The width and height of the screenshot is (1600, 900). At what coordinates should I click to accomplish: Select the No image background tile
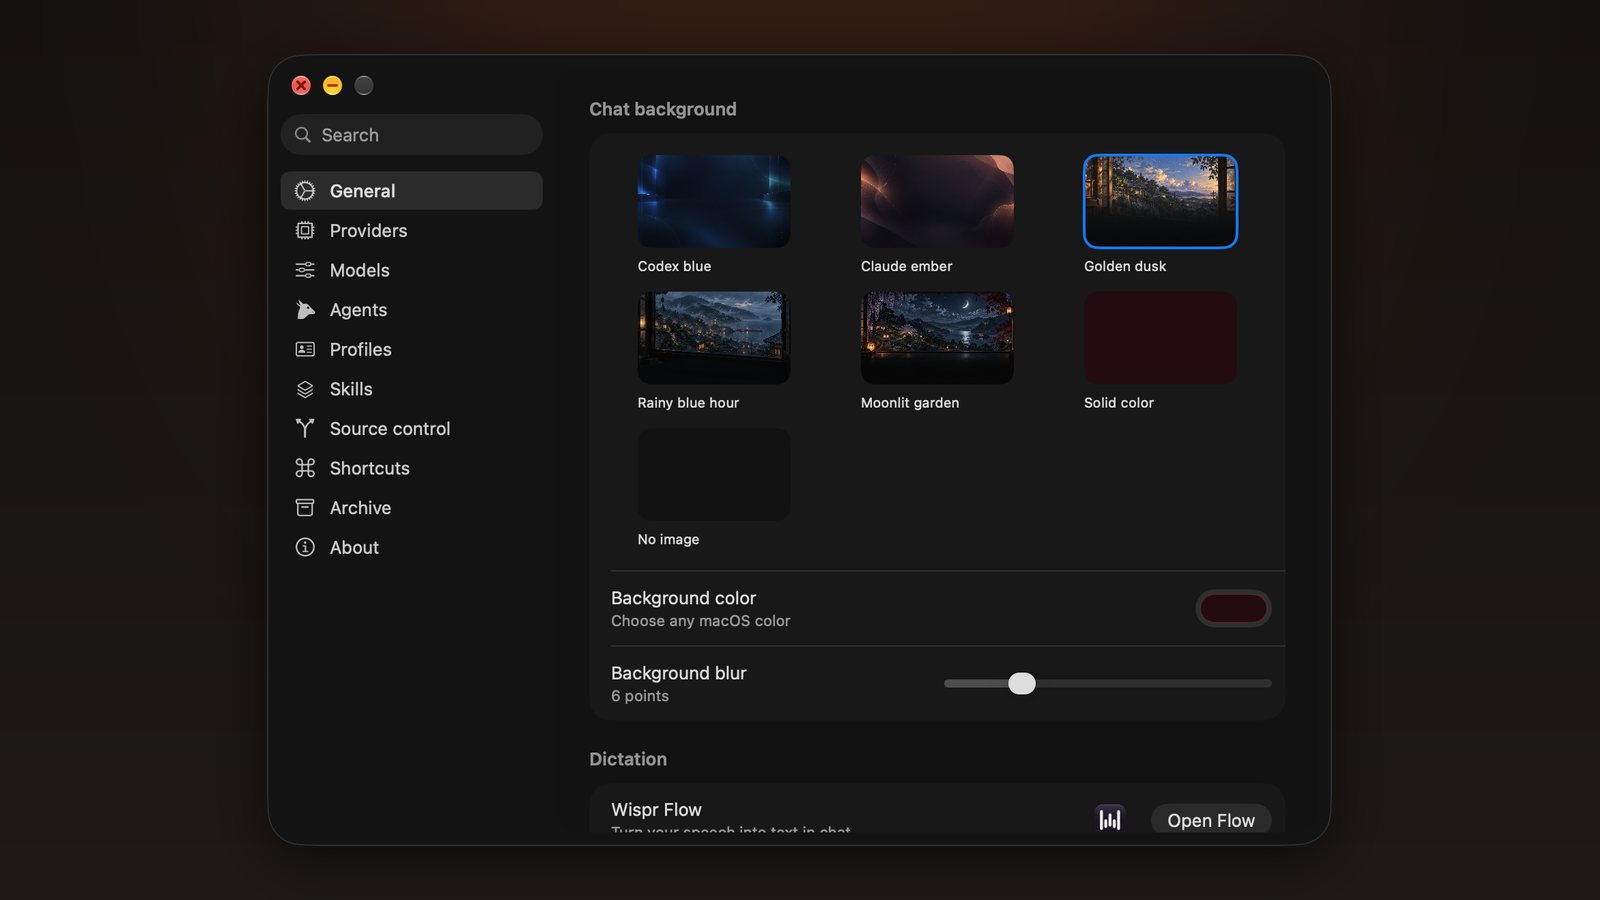pyautogui.click(x=714, y=474)
